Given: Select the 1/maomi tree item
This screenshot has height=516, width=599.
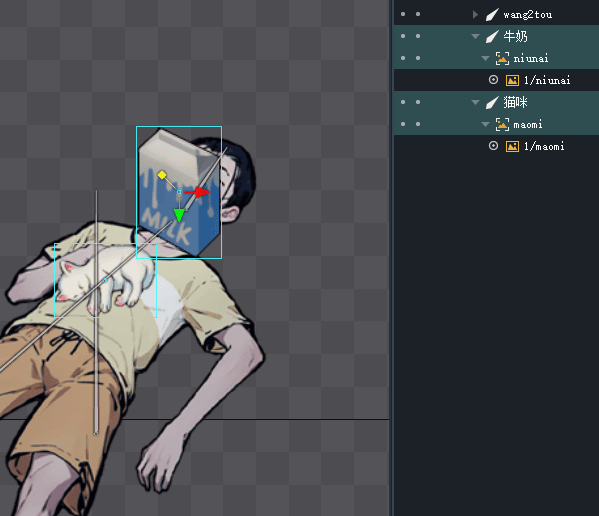Looking at the screenshot, I should click(544, 146).
